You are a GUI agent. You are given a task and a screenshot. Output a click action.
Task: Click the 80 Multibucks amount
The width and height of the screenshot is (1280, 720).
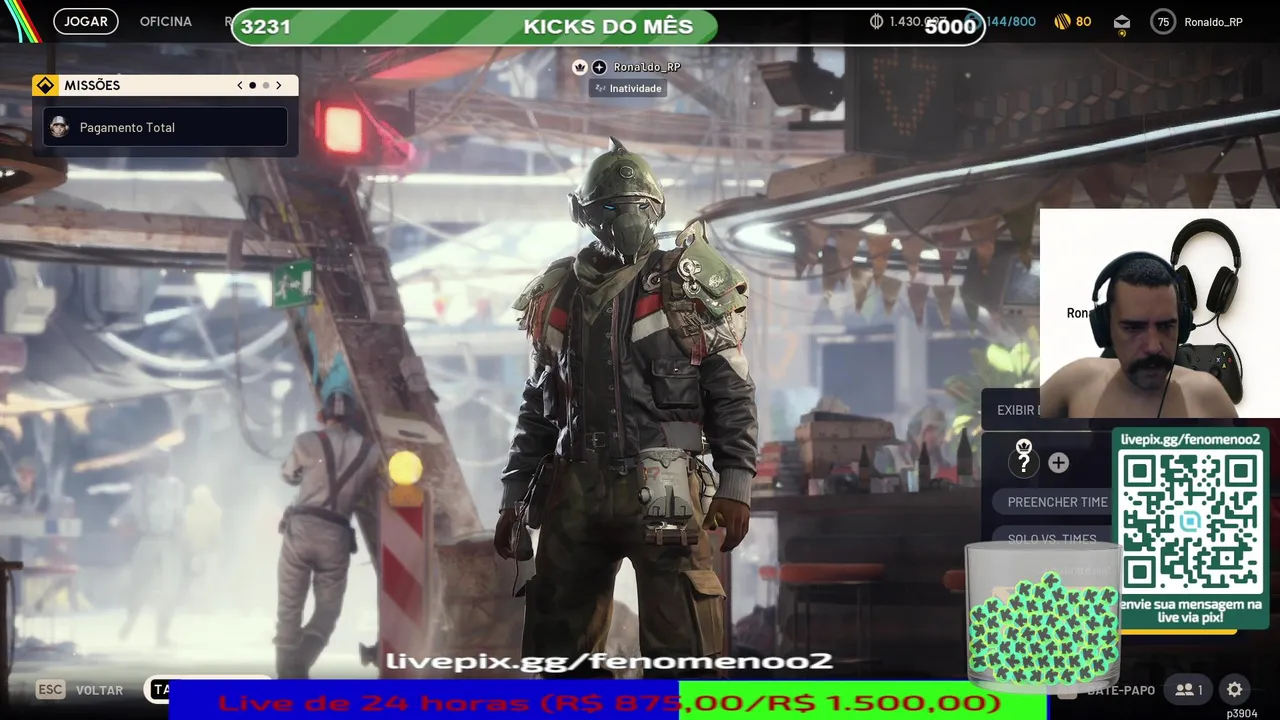[1084, 21]
